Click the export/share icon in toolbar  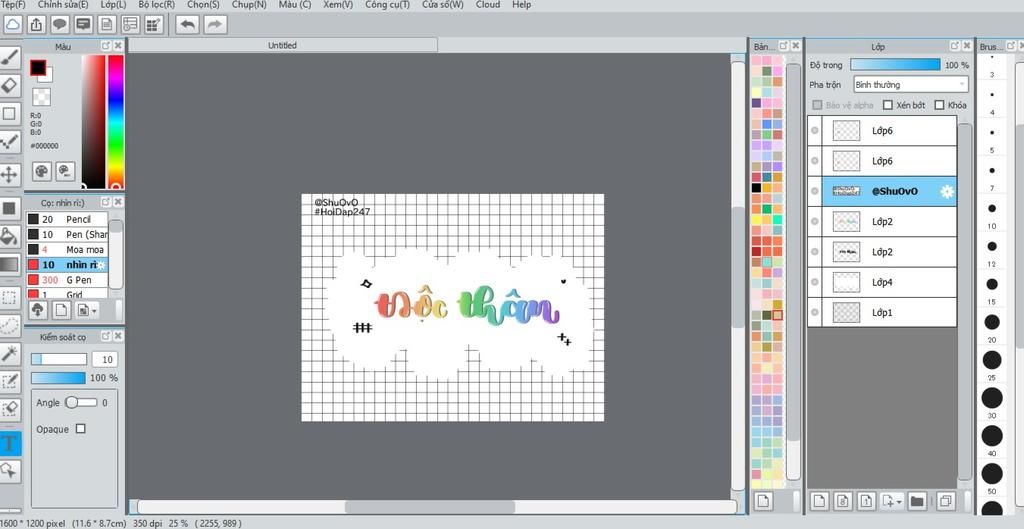pyautogui.click(x=37, y=25)
